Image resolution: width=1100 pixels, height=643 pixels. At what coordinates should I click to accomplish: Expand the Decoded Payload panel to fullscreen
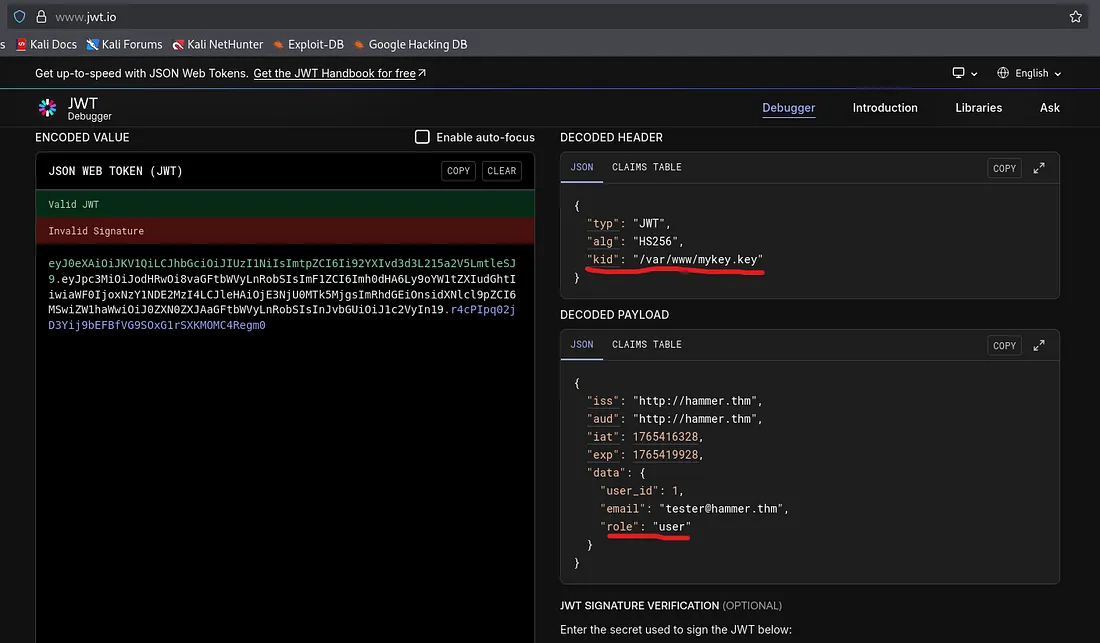click(x=1039, y=345)
